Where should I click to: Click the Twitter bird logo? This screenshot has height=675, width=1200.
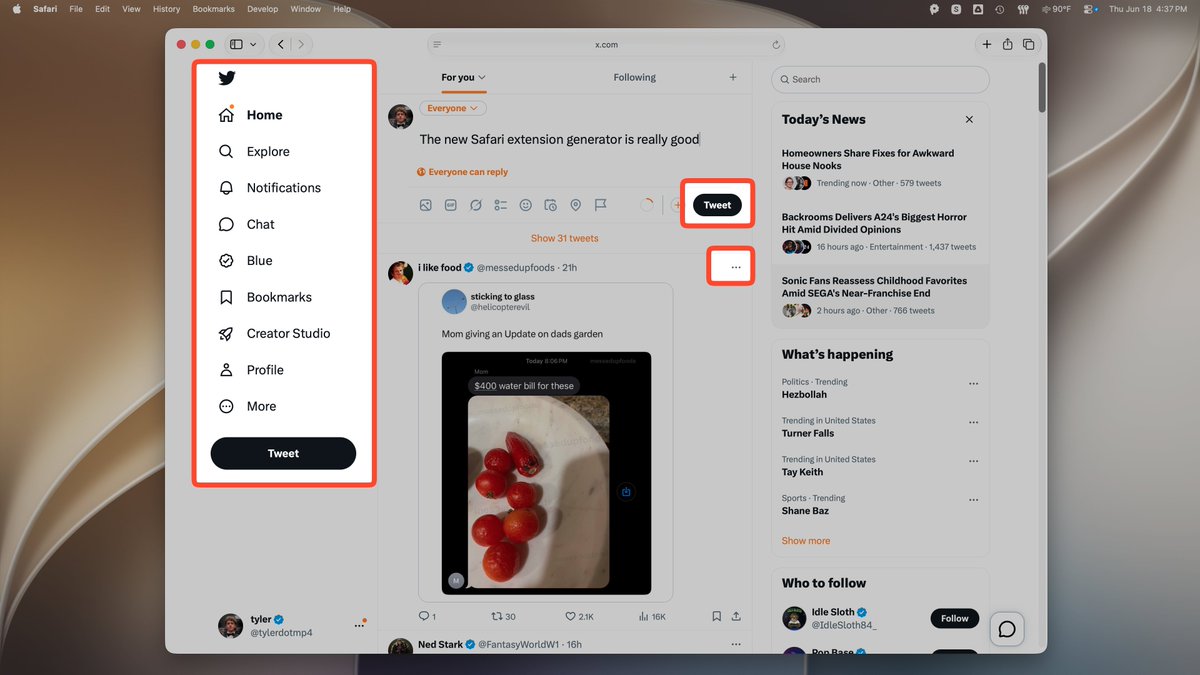point(227,78)
